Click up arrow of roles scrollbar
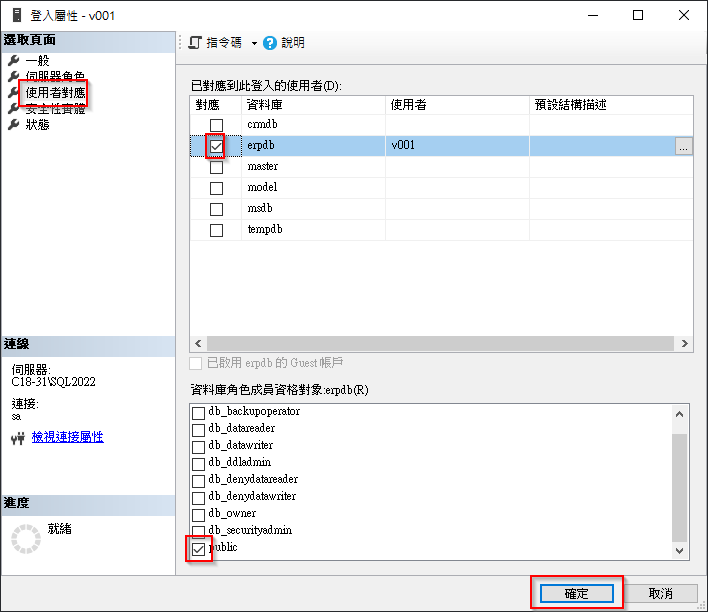Viewport: 708px width, 612px height. tap(680, 414)
